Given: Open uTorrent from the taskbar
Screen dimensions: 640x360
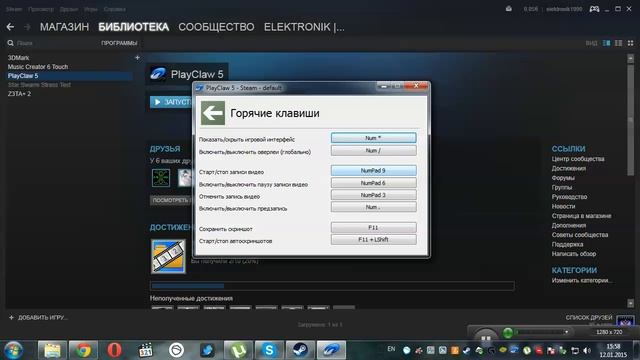Looking at the screenshot, I should coord(238,350).
